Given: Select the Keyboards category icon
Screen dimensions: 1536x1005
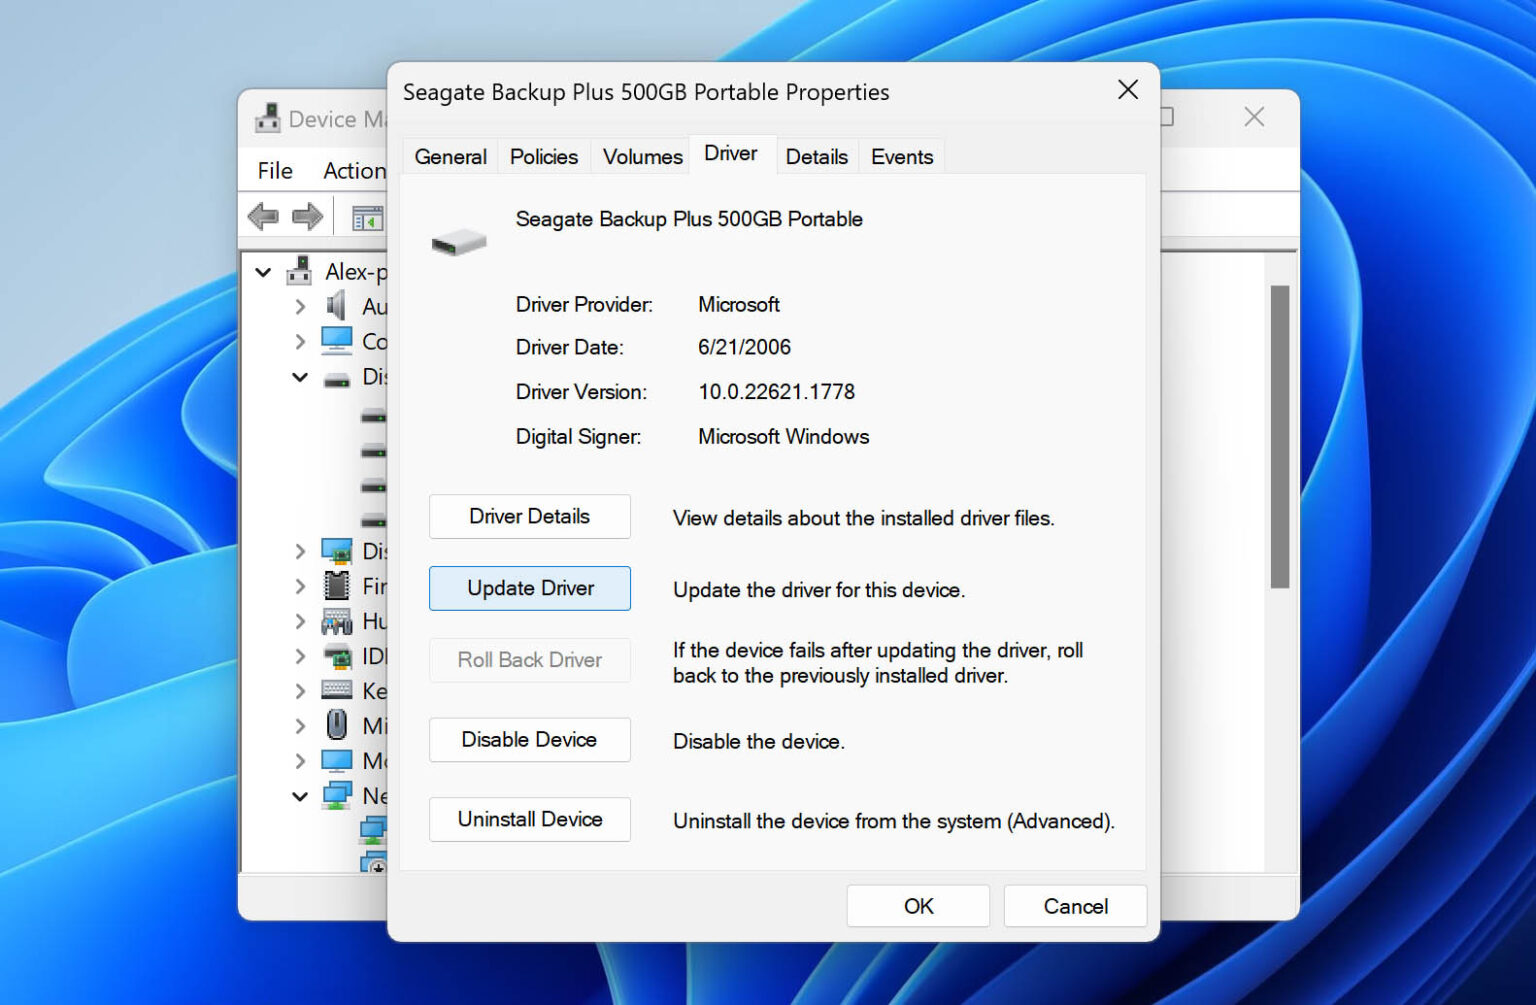Looking at the screenshot, I should click(336, 690).
